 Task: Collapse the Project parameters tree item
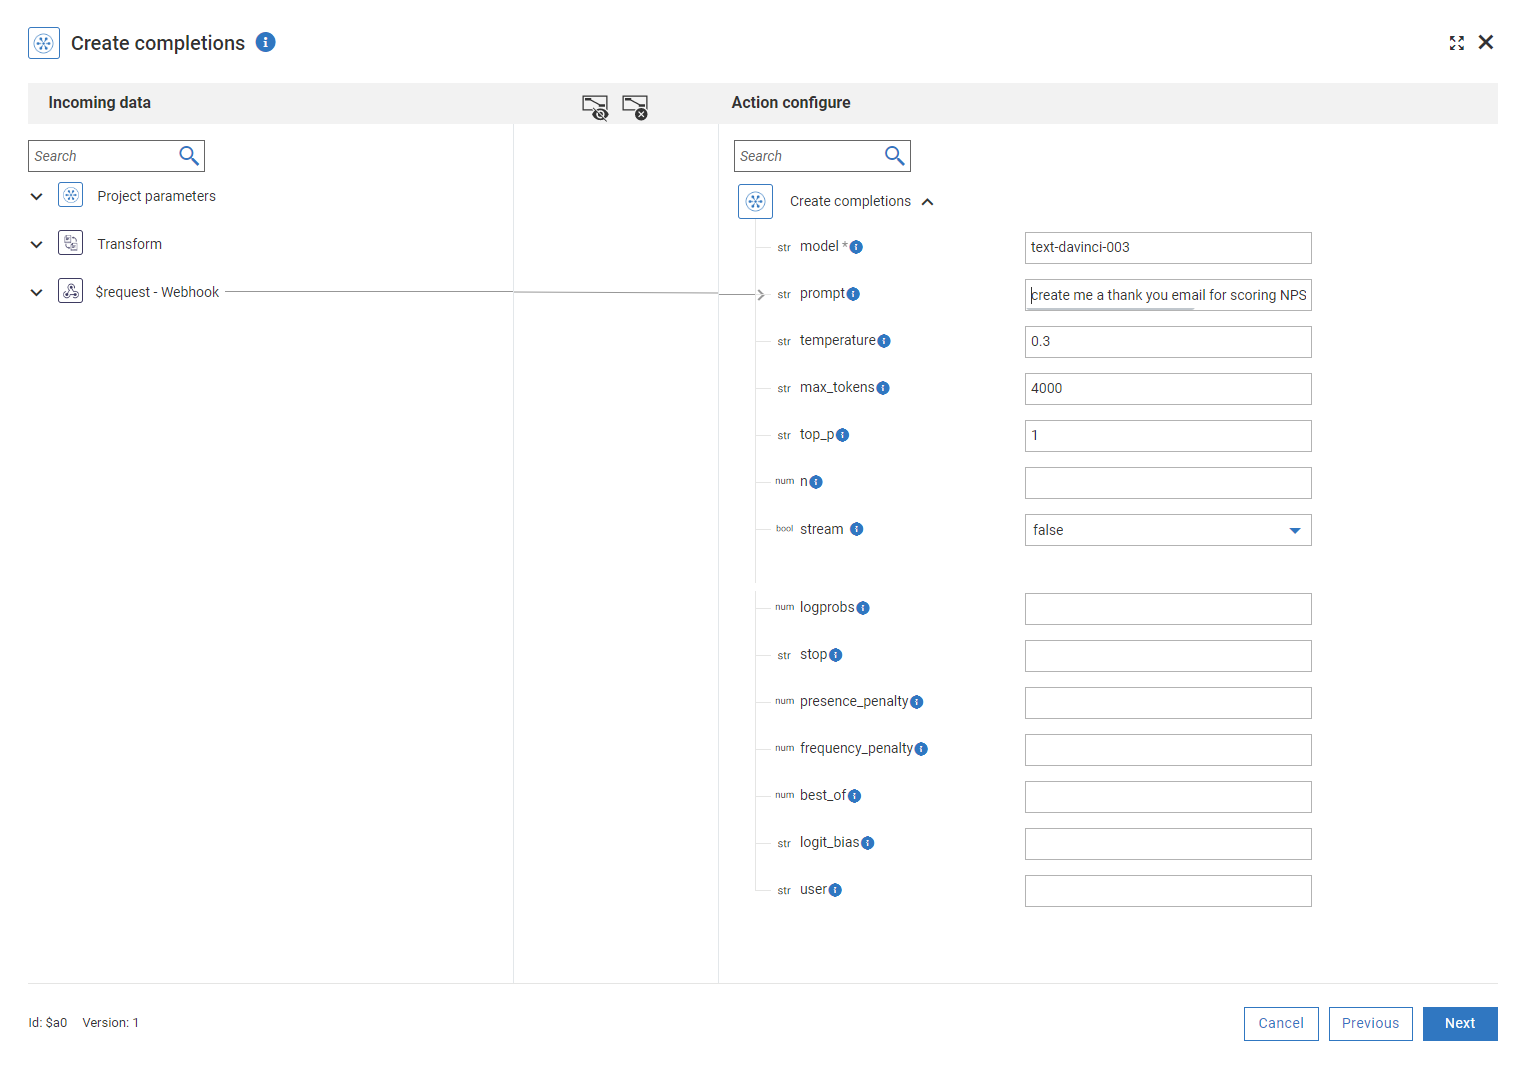coord(36,195)
